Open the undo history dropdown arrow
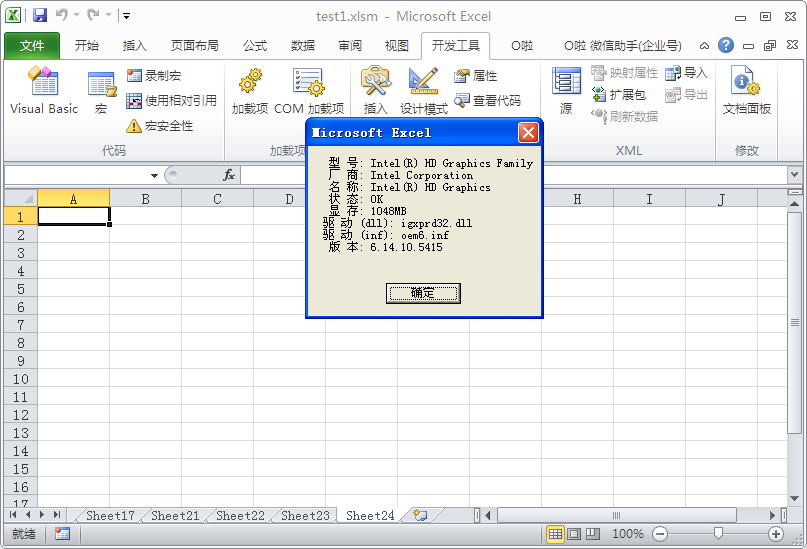The height and width of the screenshot is (549, 807). (x=77, y=15)
